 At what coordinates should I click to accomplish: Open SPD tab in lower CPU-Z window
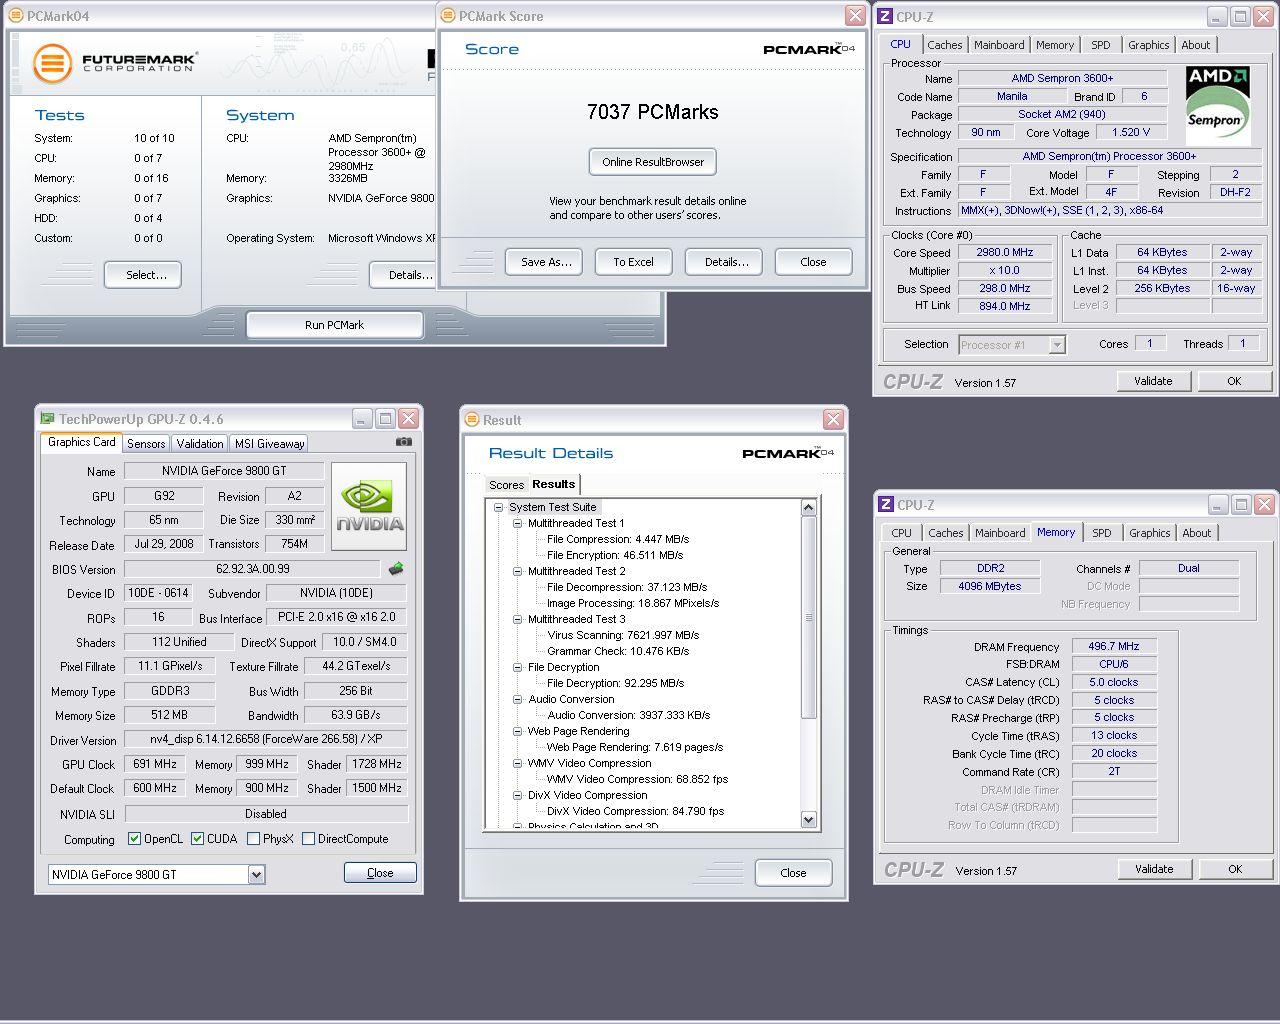pos(1102,533)
